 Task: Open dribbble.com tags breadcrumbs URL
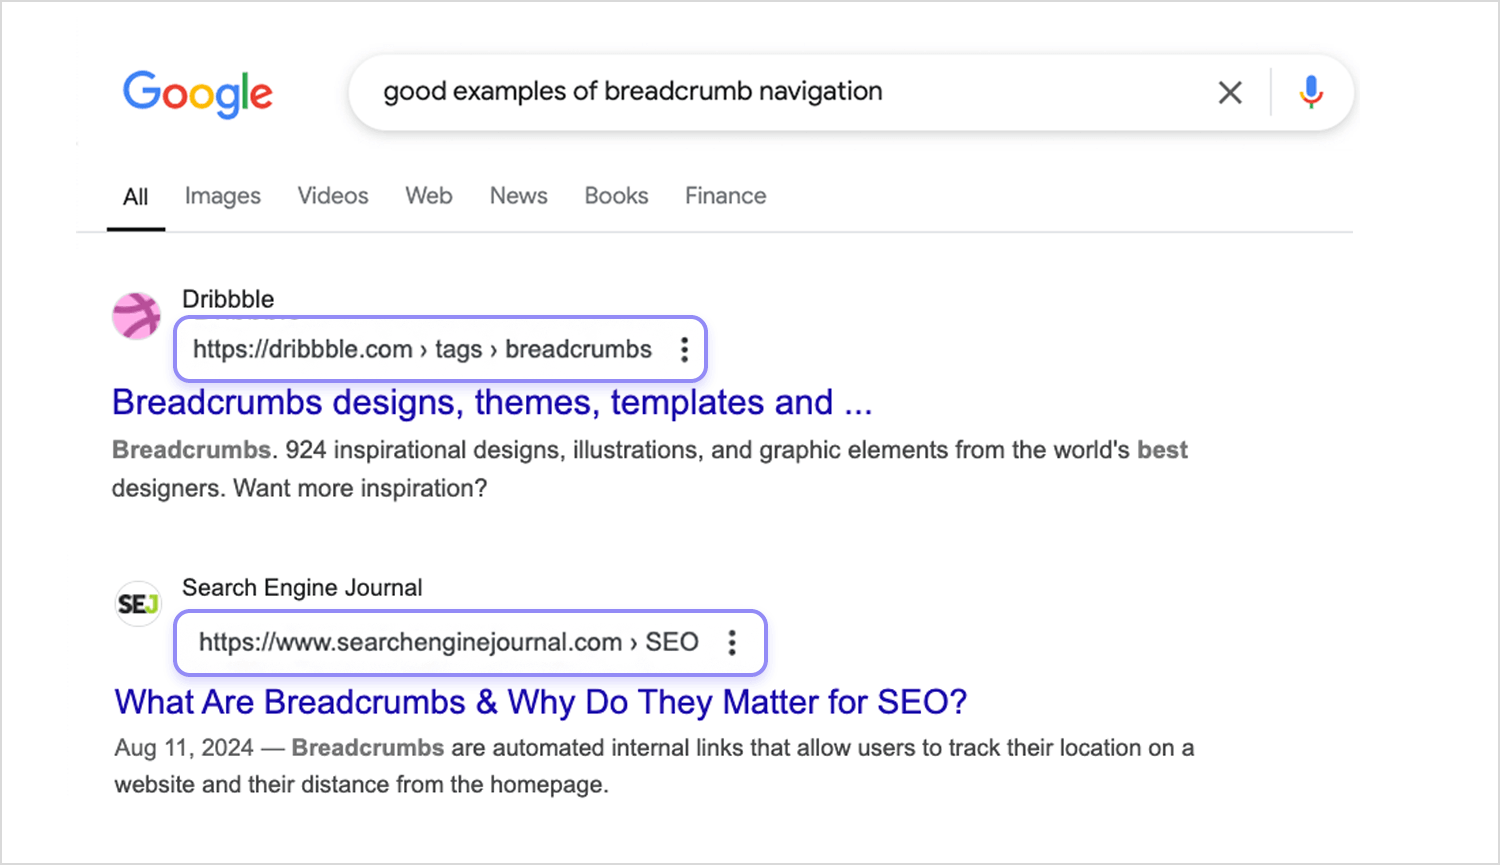pyautogui.click(x=422, y=349)
